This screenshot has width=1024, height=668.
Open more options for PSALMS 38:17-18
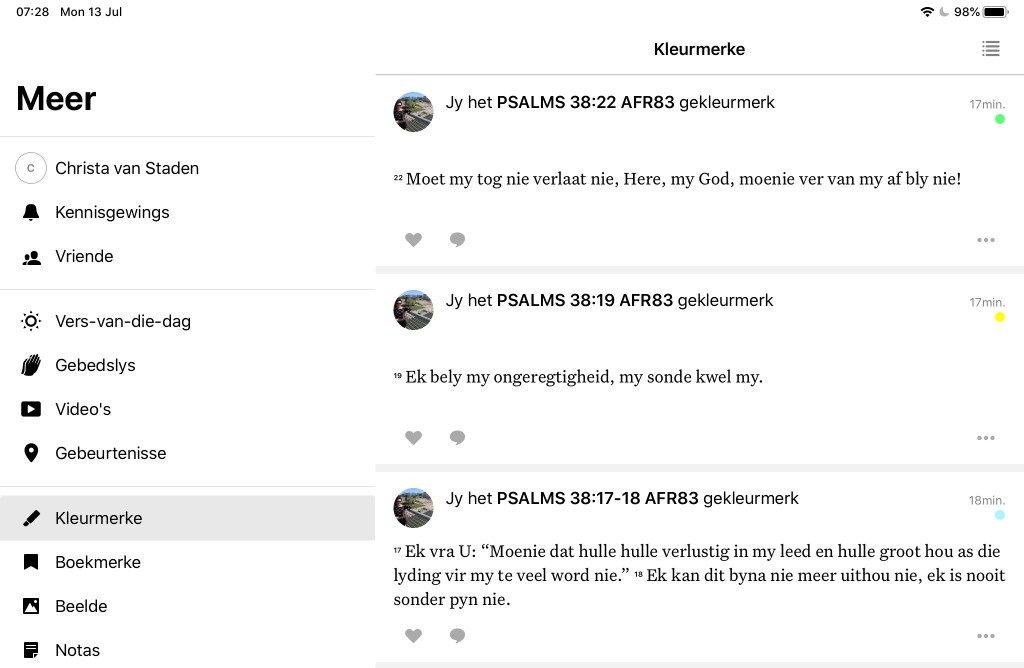click(985, 636)
